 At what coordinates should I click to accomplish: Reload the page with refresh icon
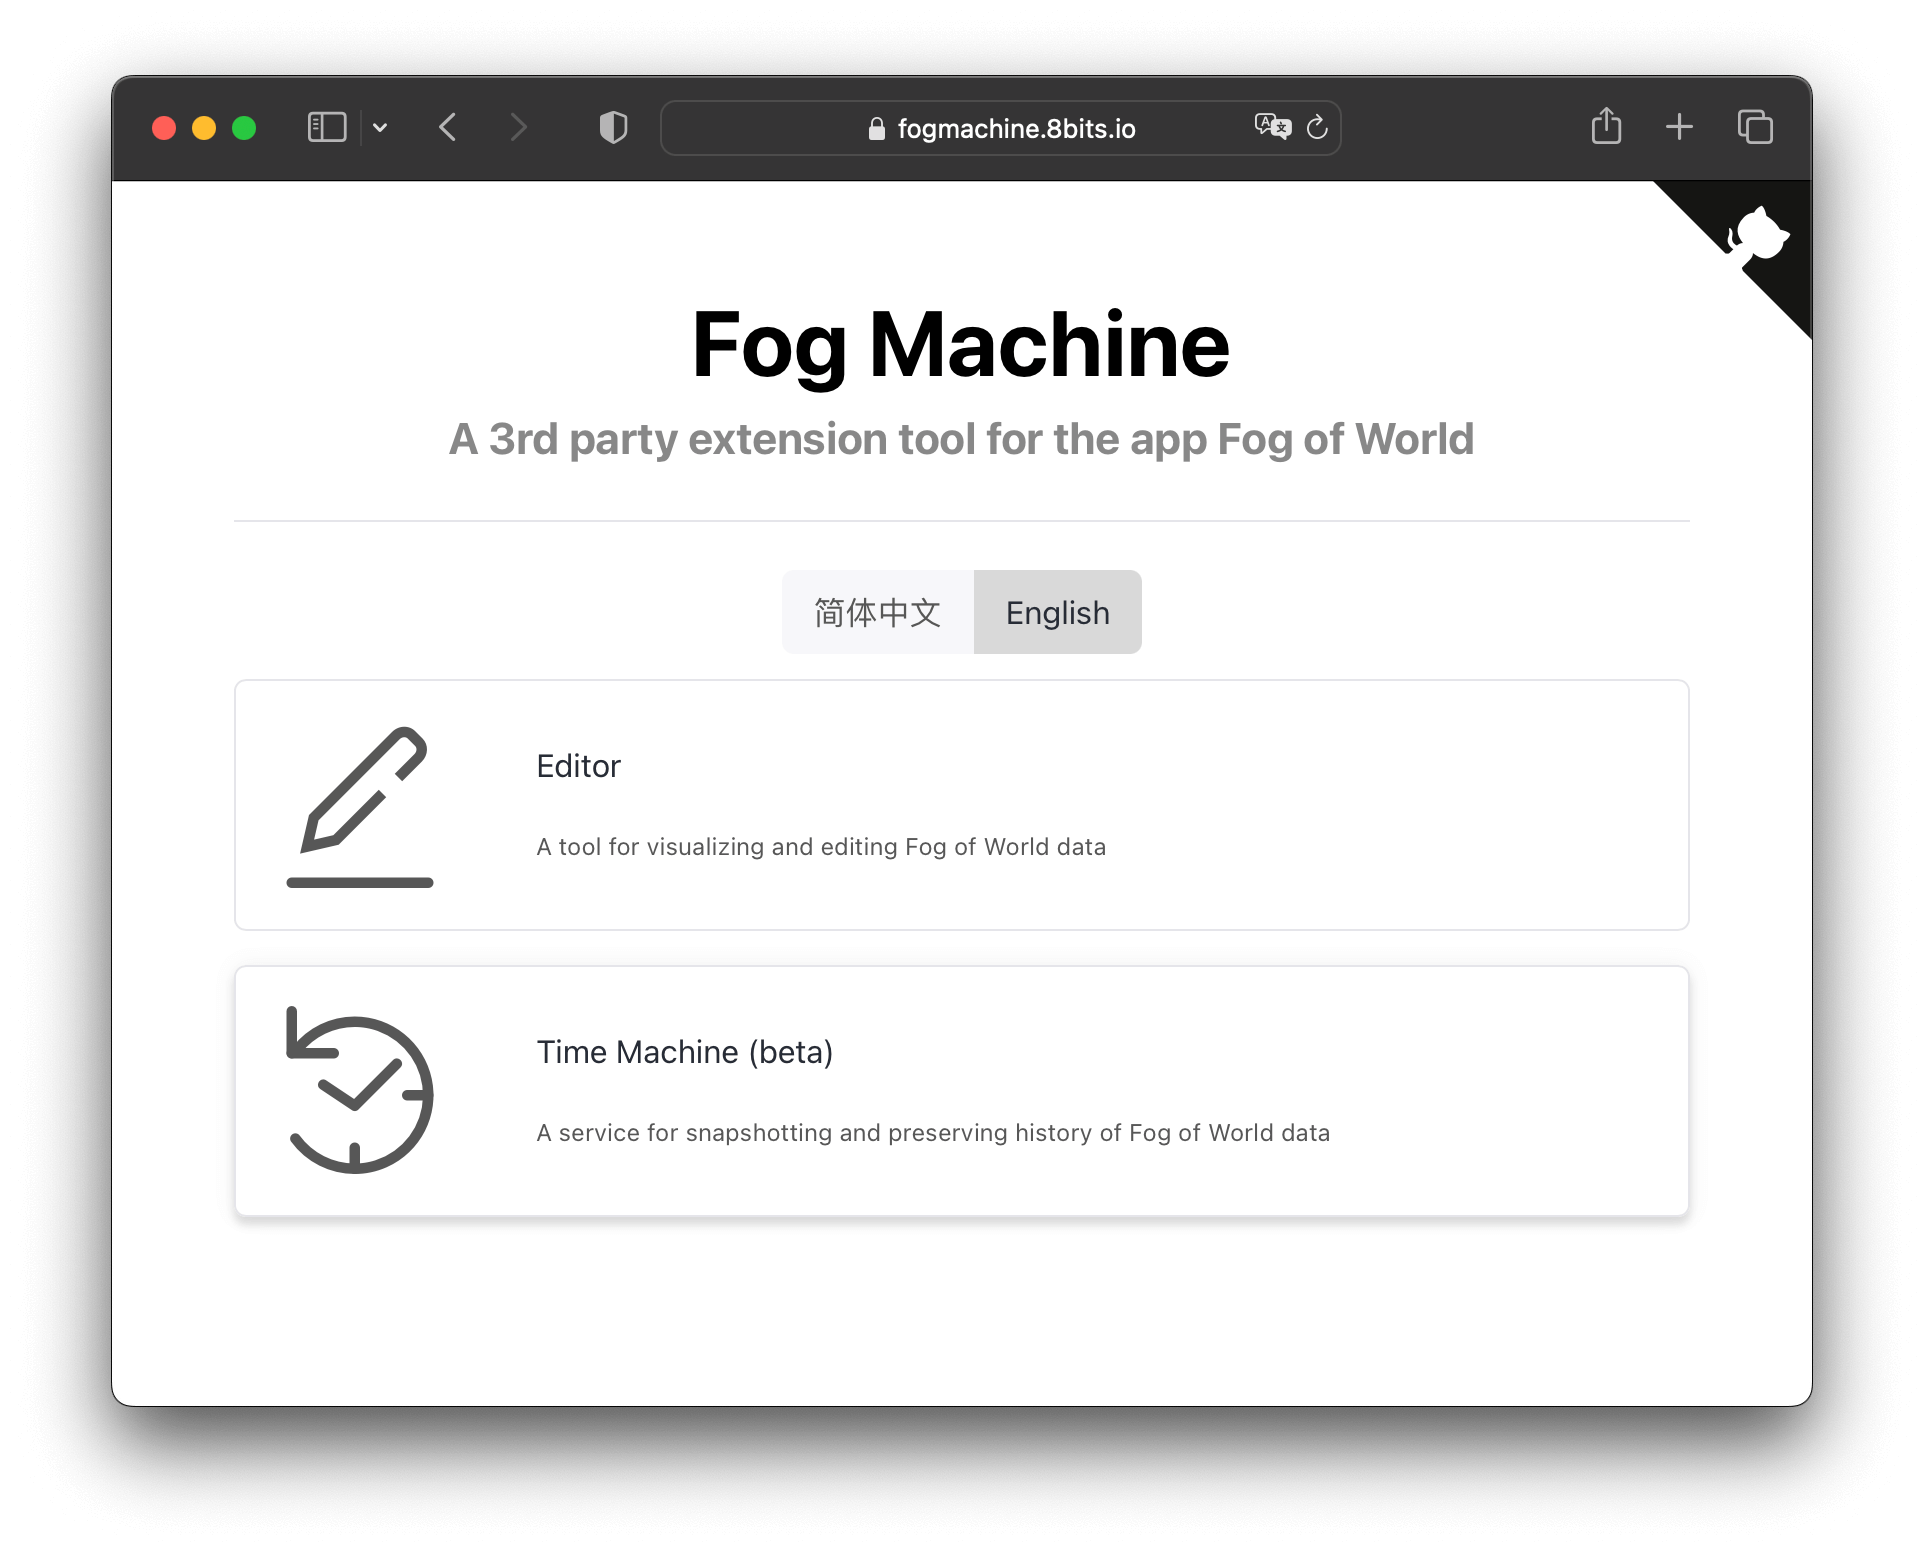1317,128
